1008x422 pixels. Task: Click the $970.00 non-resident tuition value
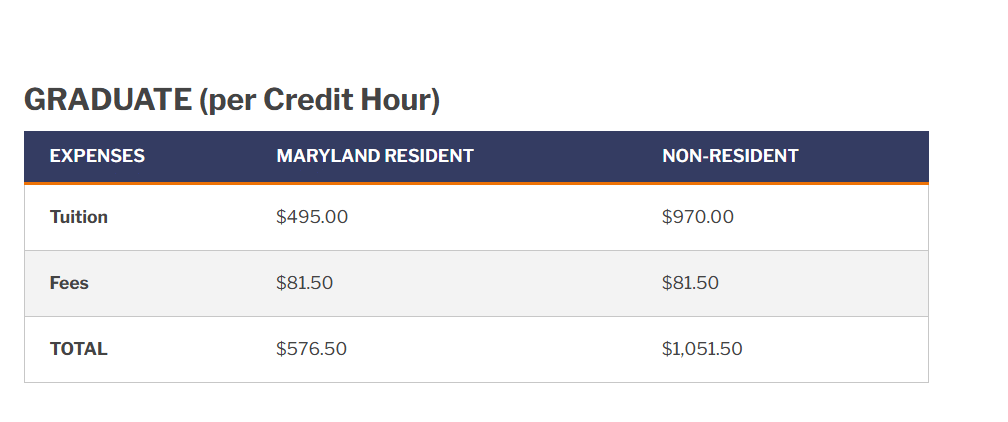click(698, 217)
